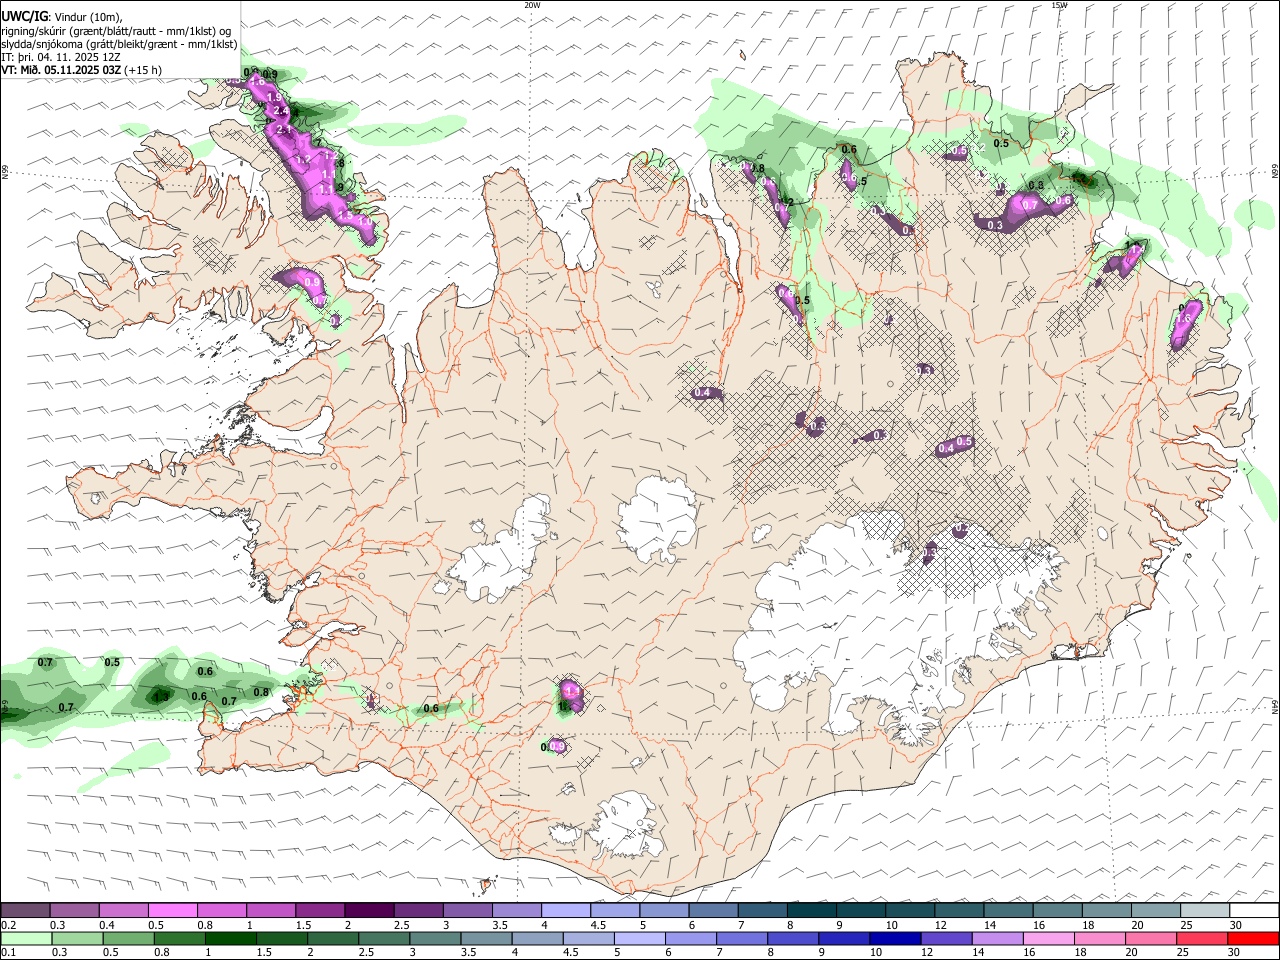Pick the green swatch between 0.8 and 1 in bottom row

coord(180,938)
